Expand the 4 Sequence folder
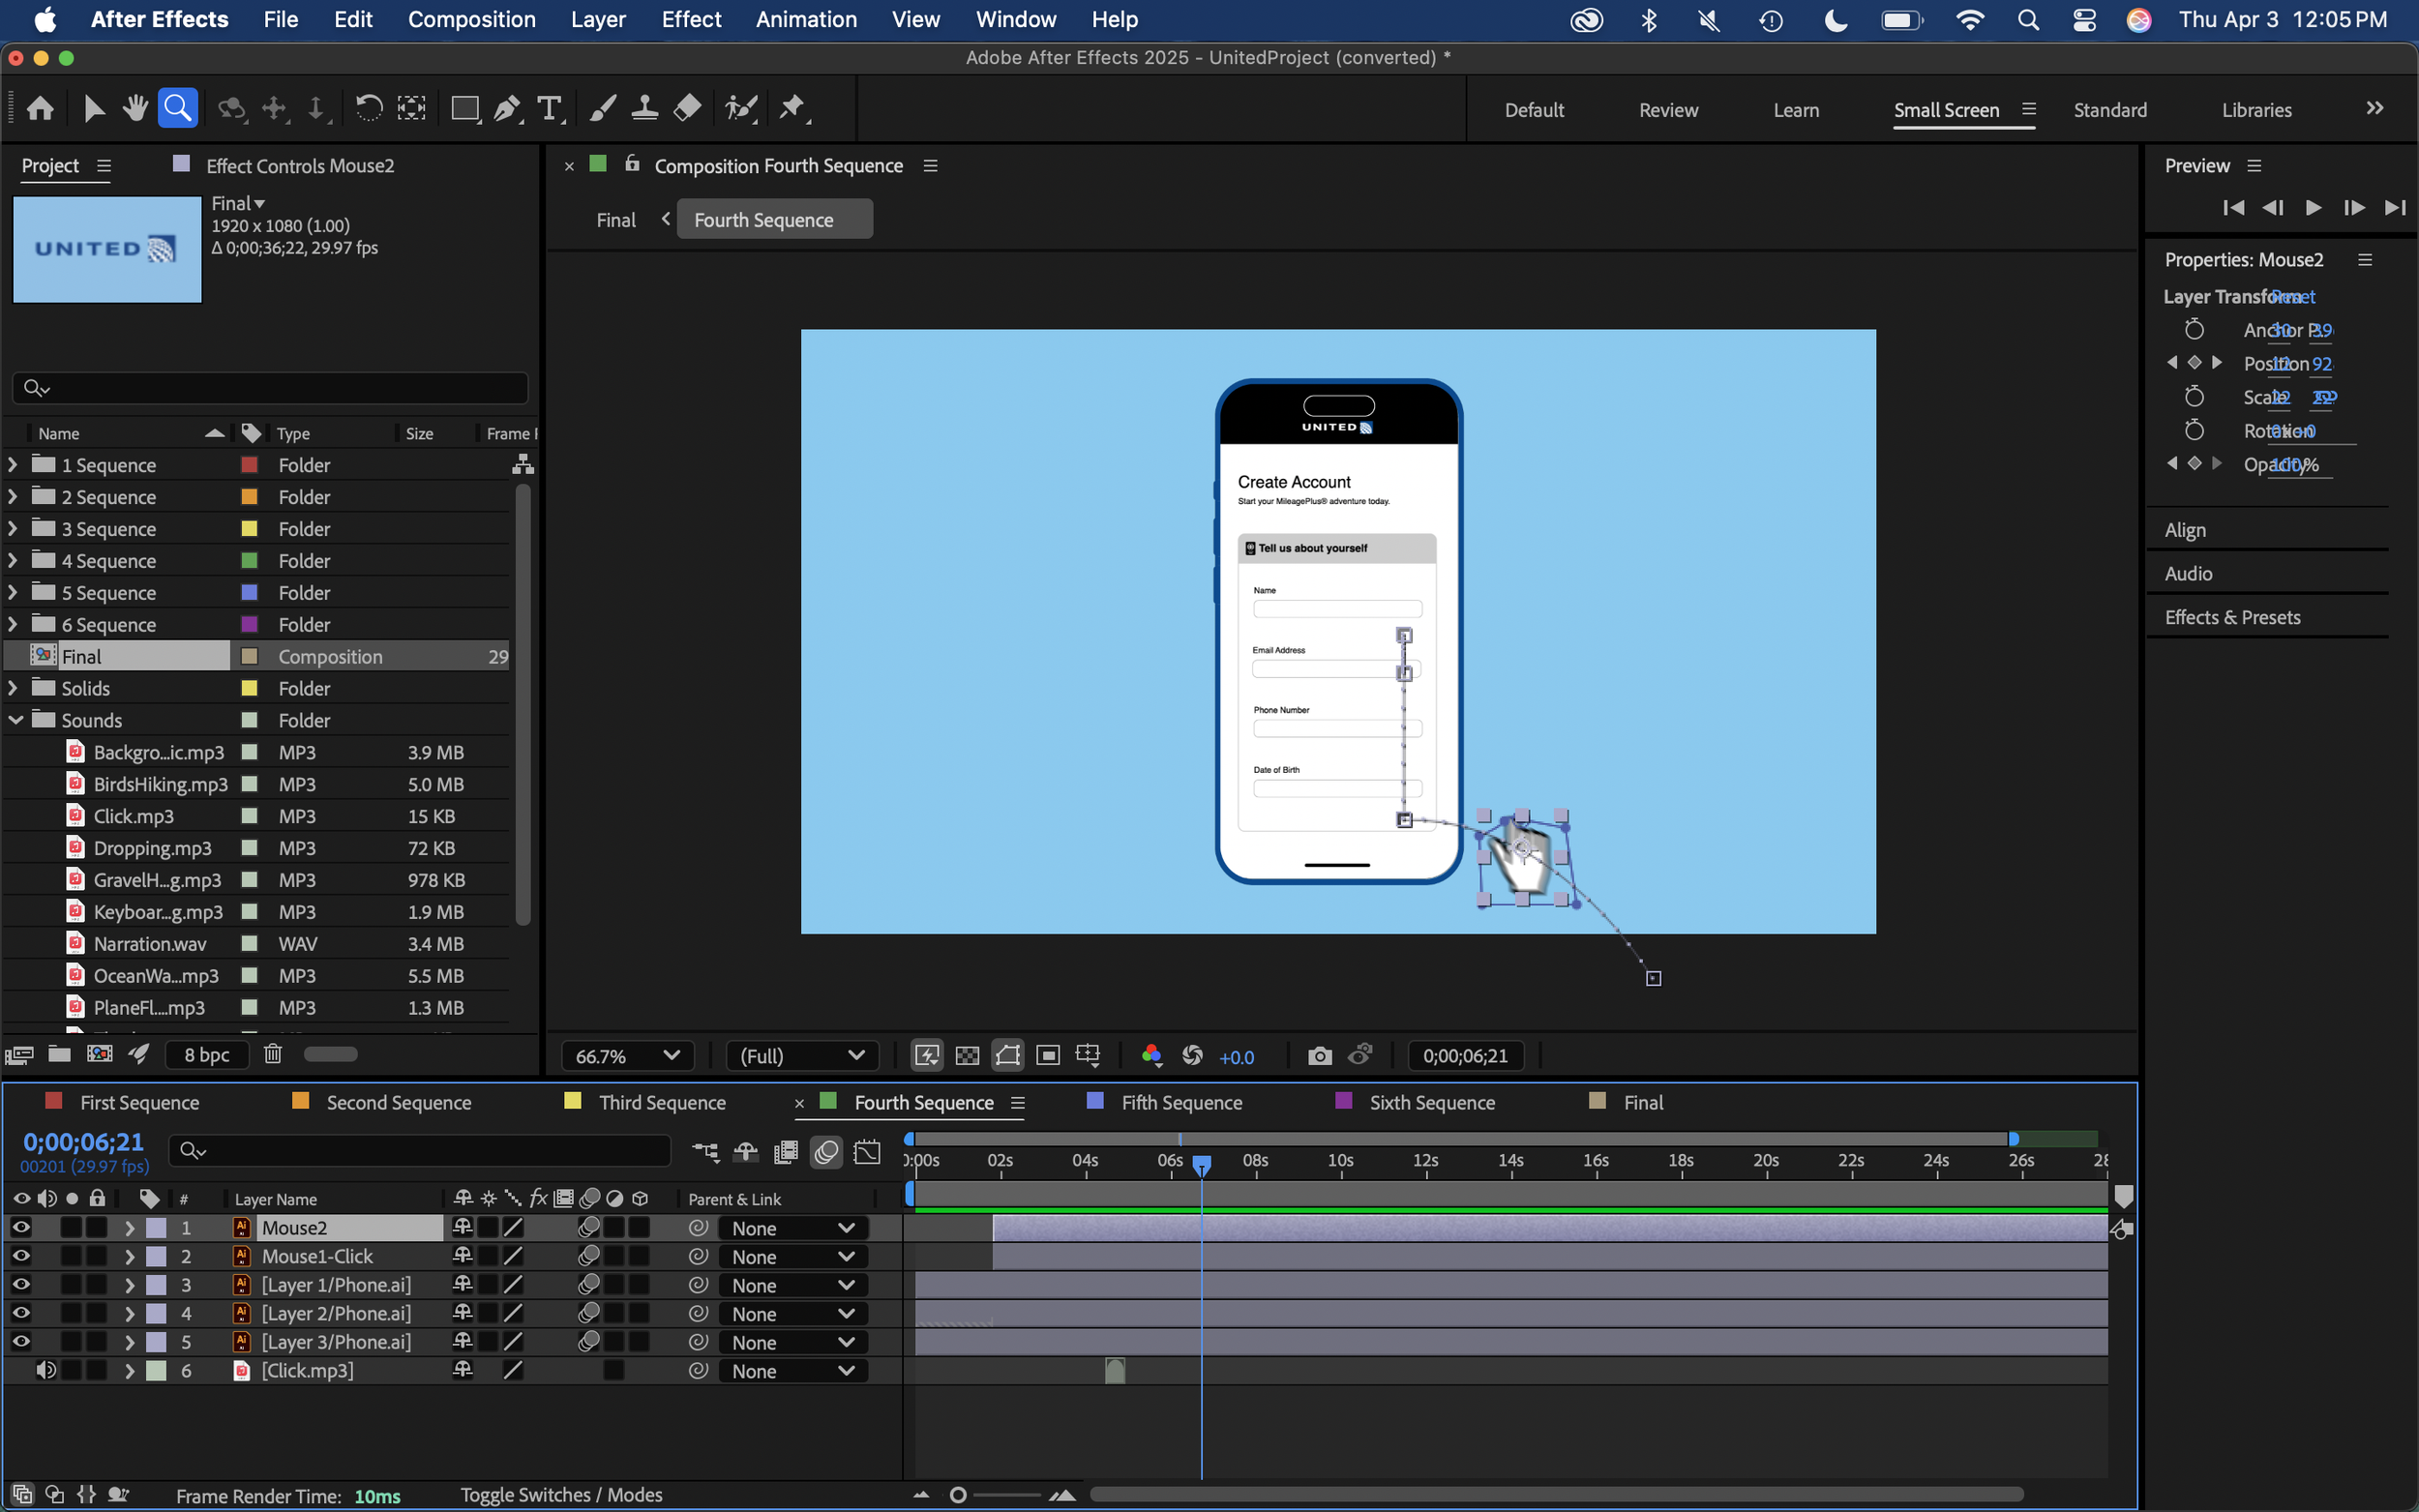The width and height of the screenshot is (2419, 1512). point(13,561)
